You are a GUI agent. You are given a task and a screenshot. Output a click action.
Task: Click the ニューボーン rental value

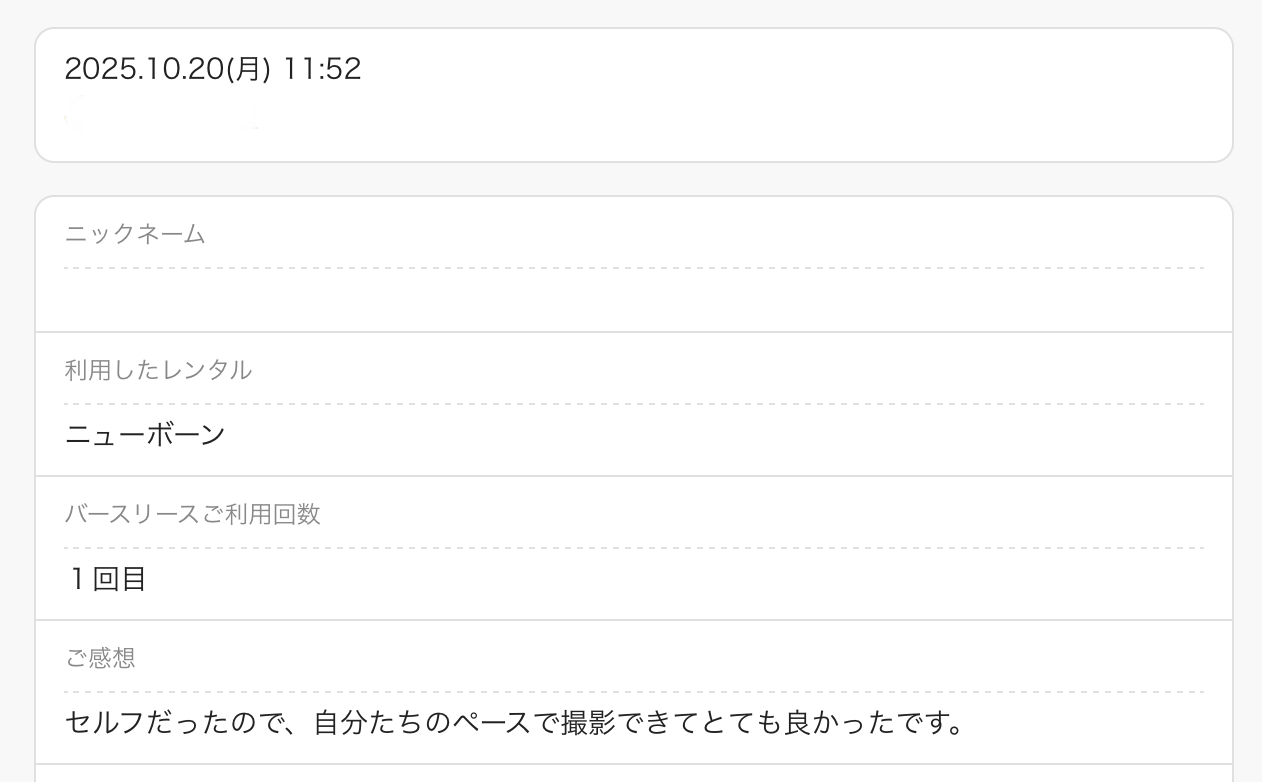point(145,435)
